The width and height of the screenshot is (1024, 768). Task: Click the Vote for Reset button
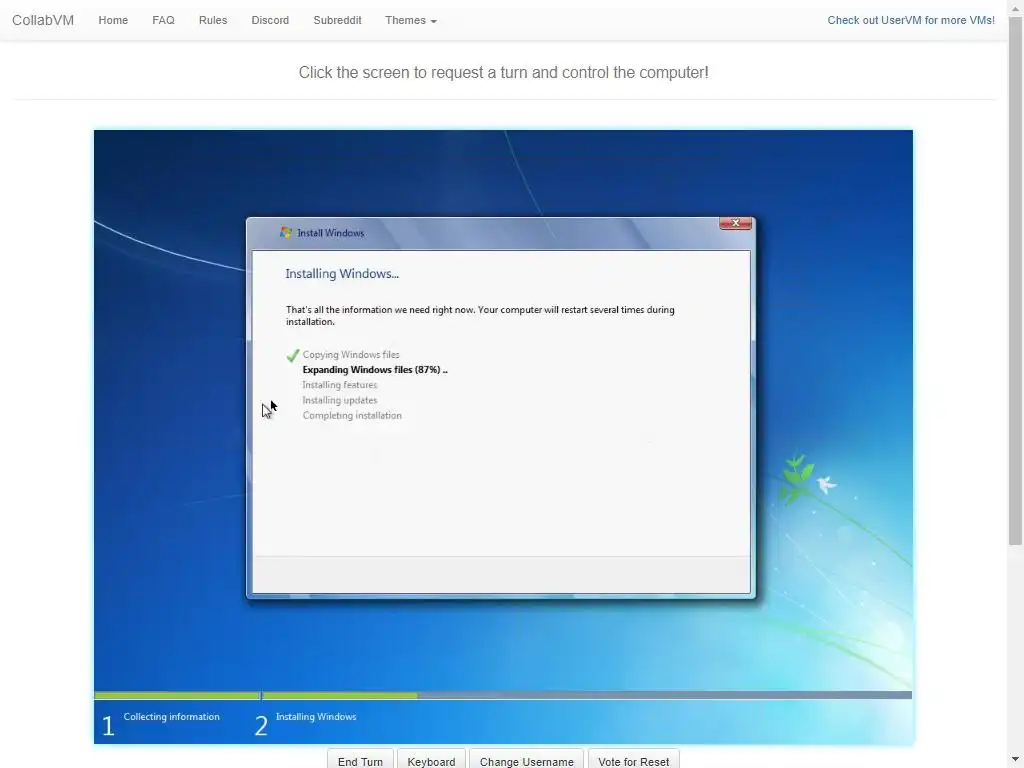pos(633,760)
